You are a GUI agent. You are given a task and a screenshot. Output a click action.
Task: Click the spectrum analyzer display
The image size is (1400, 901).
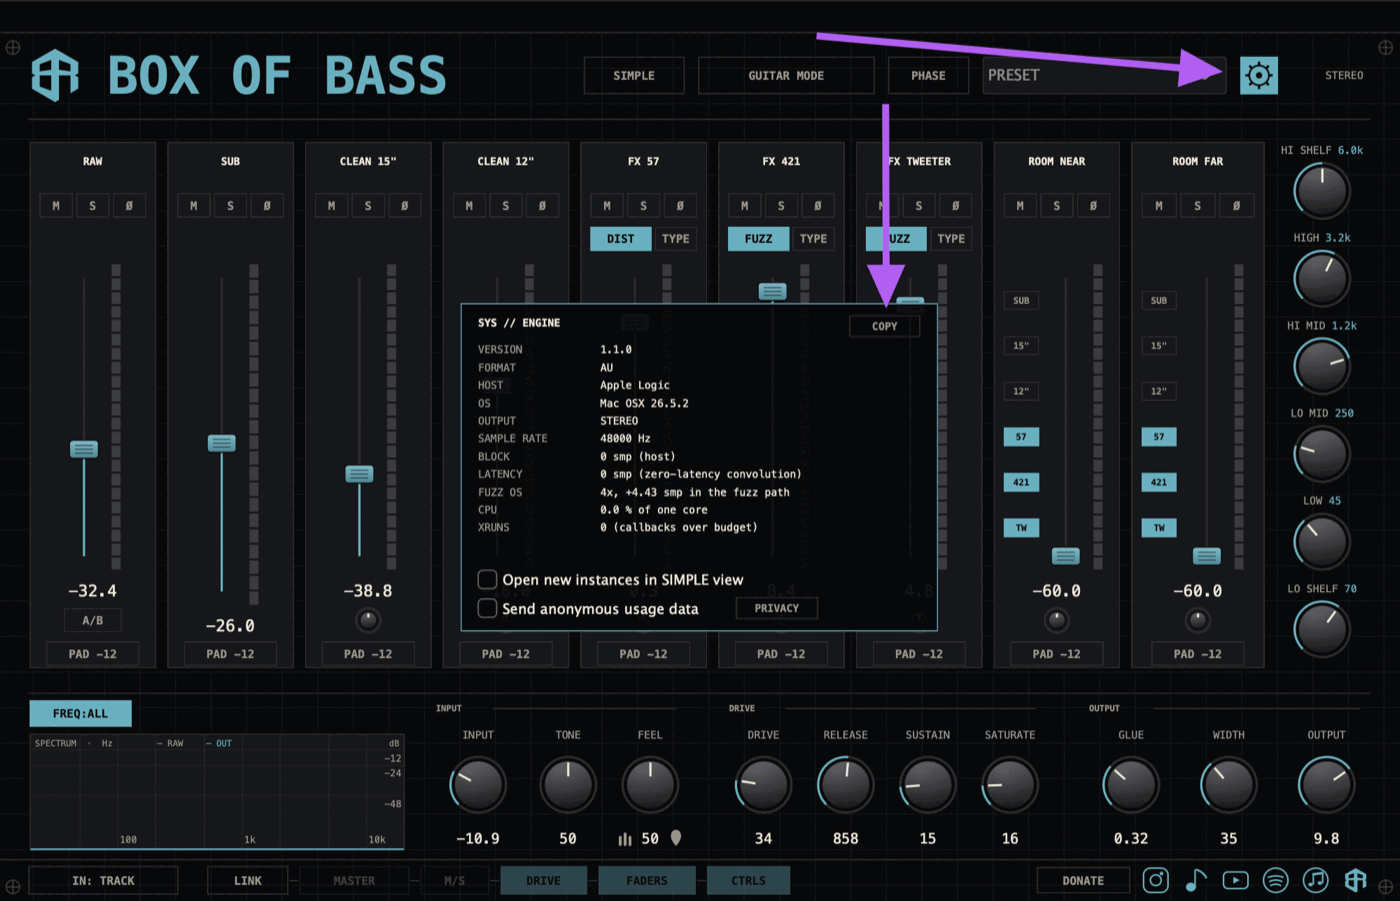[217, 791]
